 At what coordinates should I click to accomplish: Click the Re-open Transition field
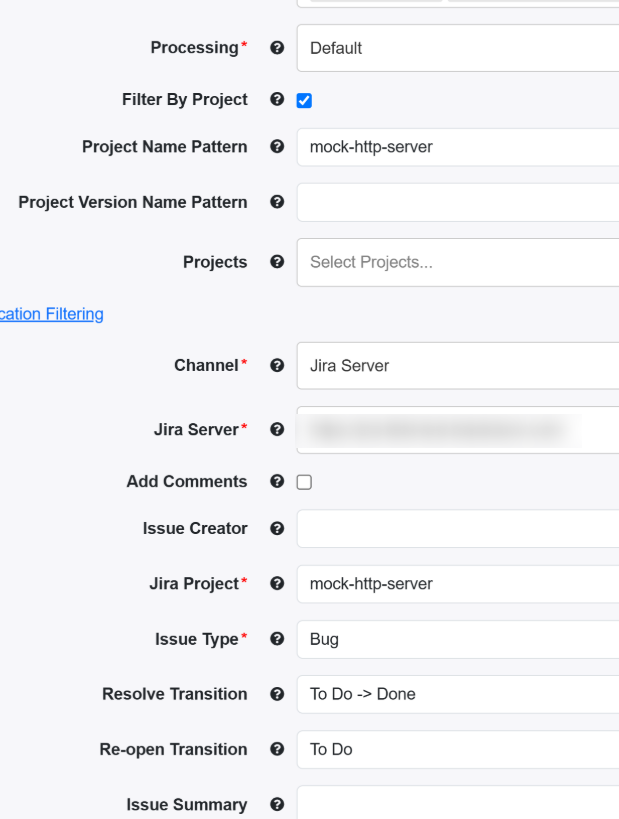(458, 750)
